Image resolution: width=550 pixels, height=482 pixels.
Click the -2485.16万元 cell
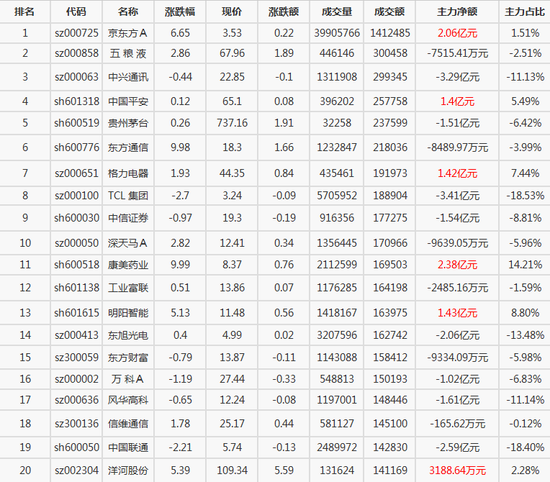457,288
